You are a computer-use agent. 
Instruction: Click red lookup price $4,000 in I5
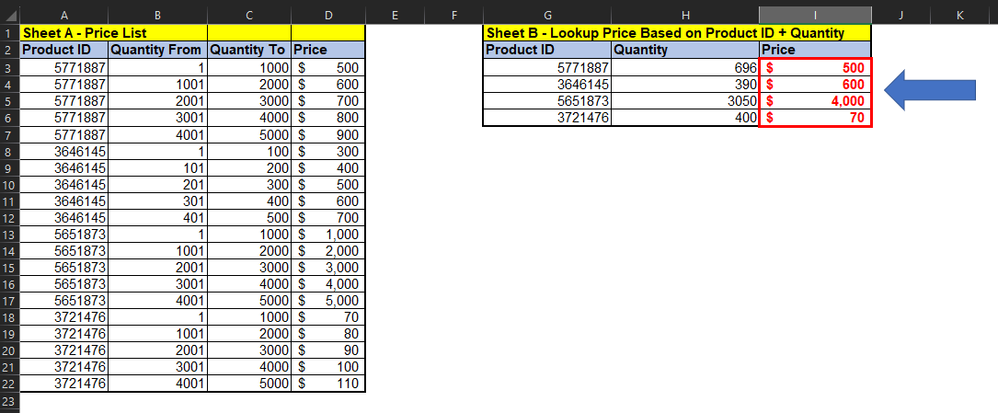point(815,101)
